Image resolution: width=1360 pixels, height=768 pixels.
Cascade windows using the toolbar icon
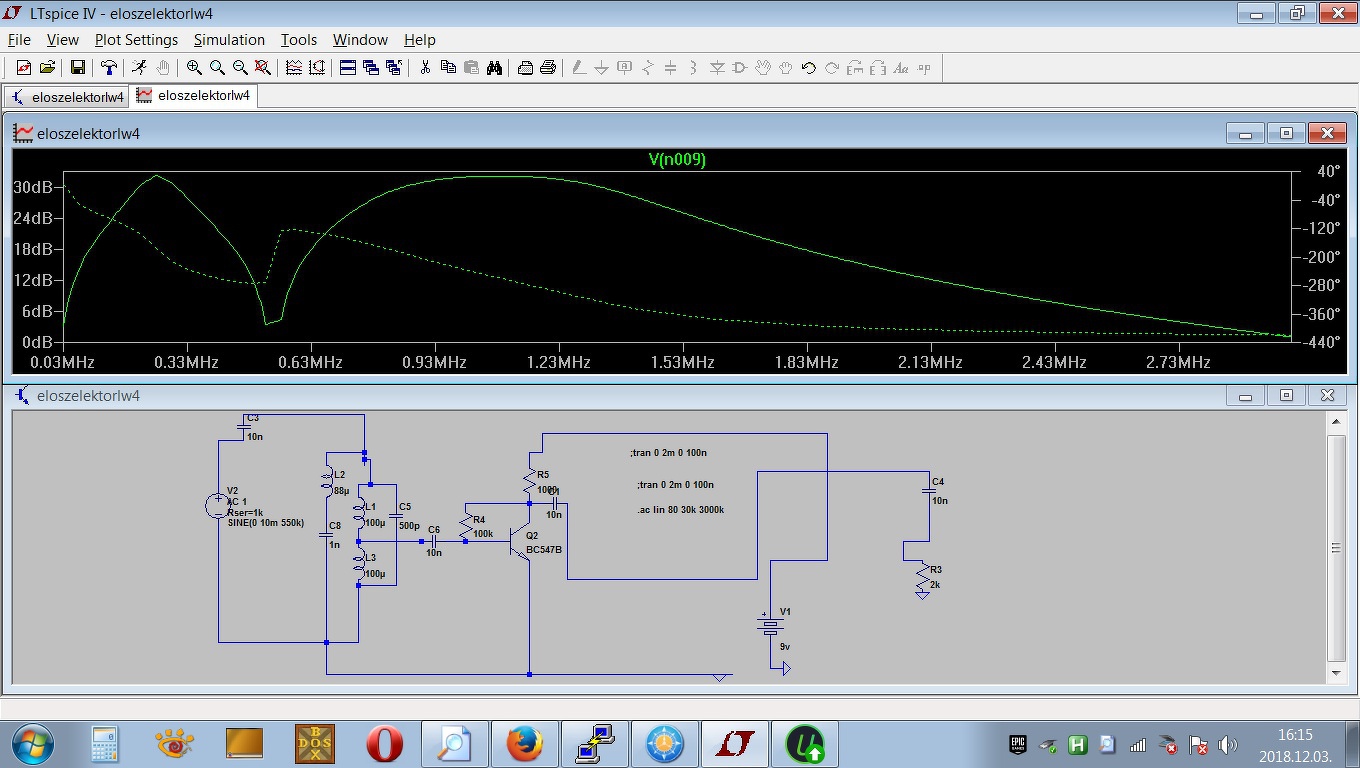[371, 68]
